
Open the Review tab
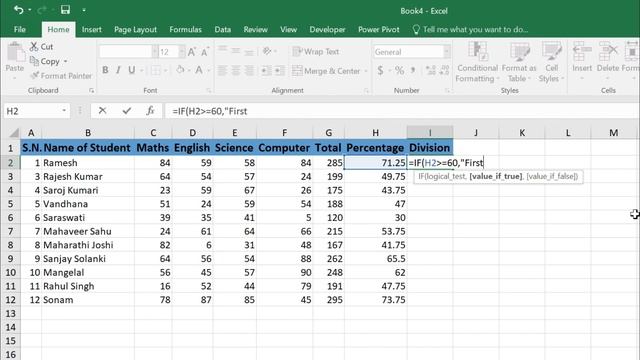(256, 29)
